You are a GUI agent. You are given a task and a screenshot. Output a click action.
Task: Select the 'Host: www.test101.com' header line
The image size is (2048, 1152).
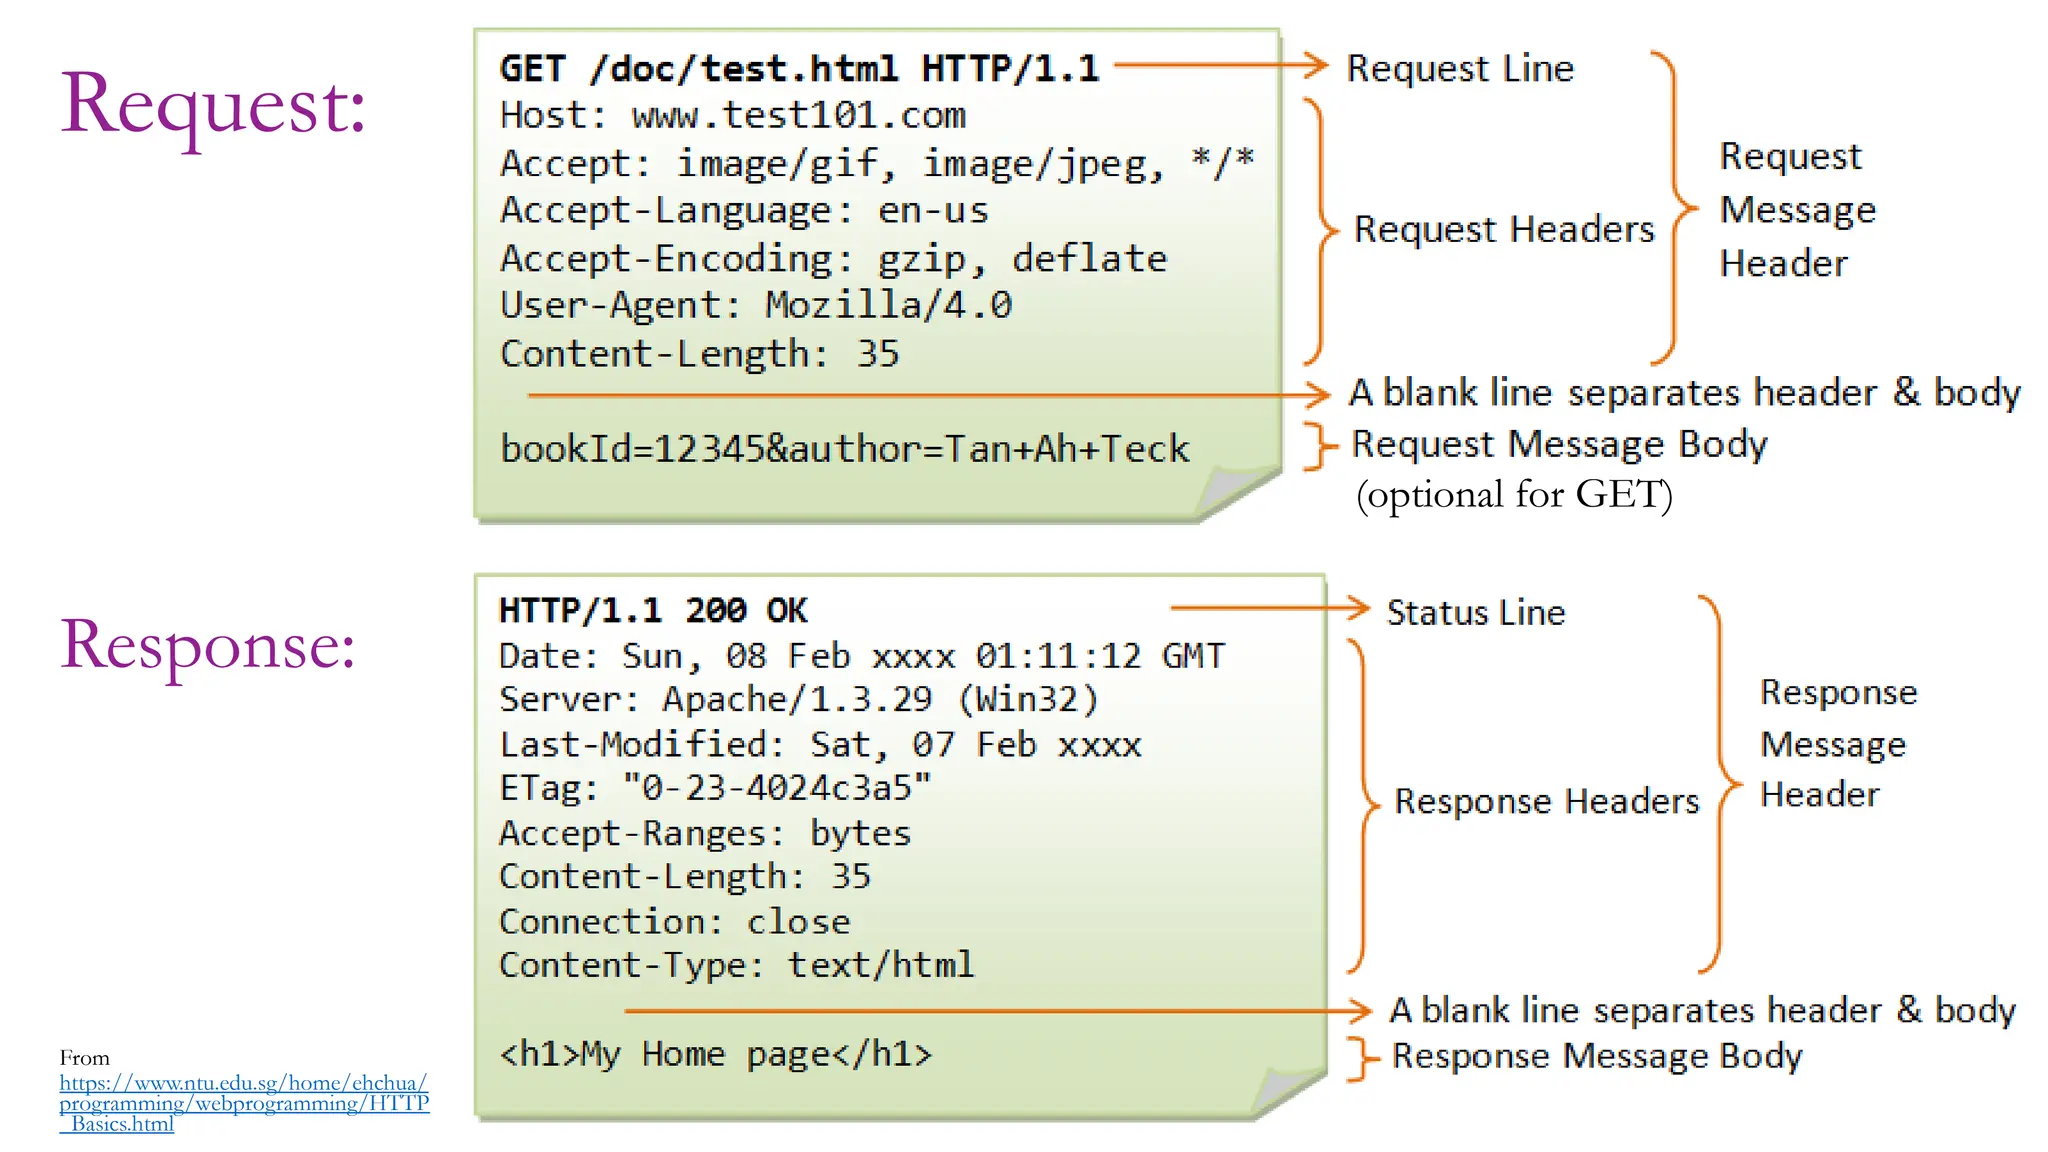(x=732, y=116)
